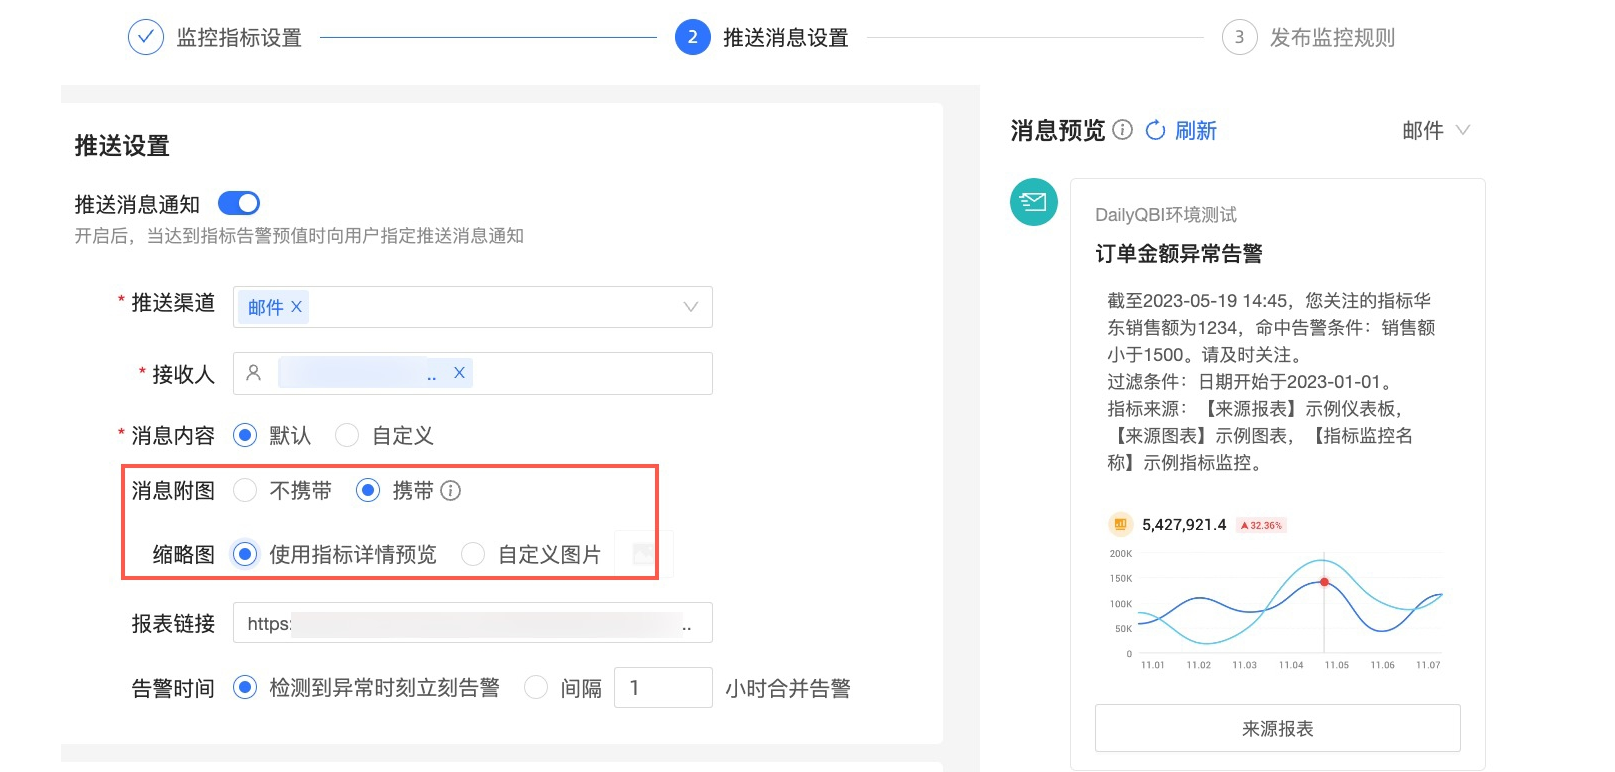Image resolution: width=1615 pixels, height=772 pixels.
Task: Choose 不携带 for 消息附图
Action: point(246,491)
